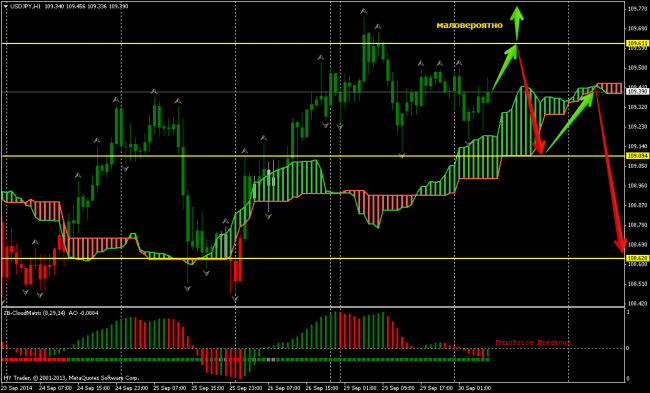Click the 29 Sep 09:00 time axis label
Image resolution: width=650 pixels, height=393 pixels.
coord(399,388)
